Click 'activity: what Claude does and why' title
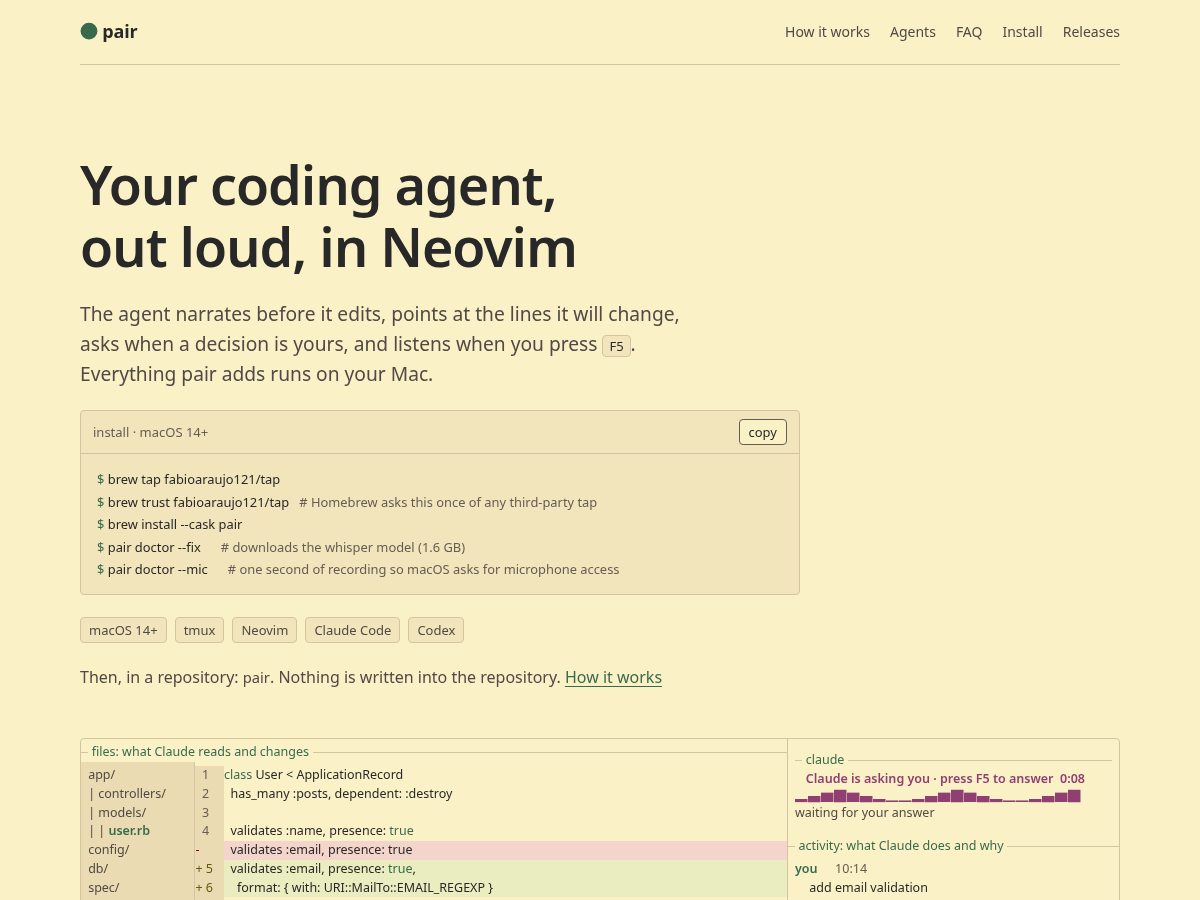The width and height of the screenshot is (1200, 900). (901, 845)
